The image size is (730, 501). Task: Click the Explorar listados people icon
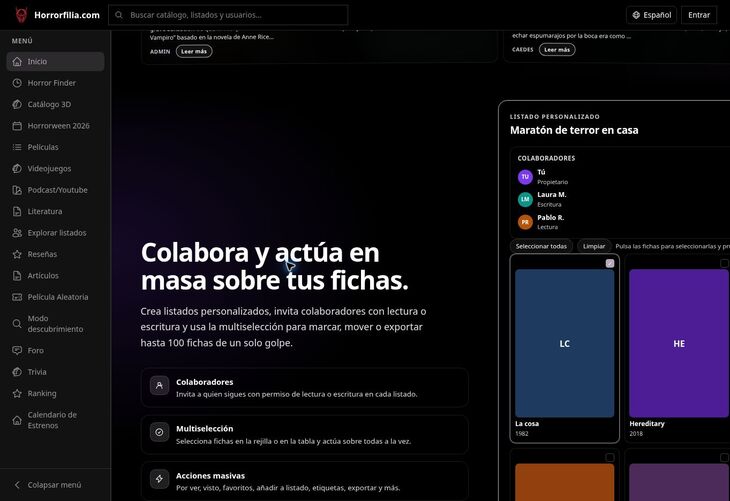[17, 233]
